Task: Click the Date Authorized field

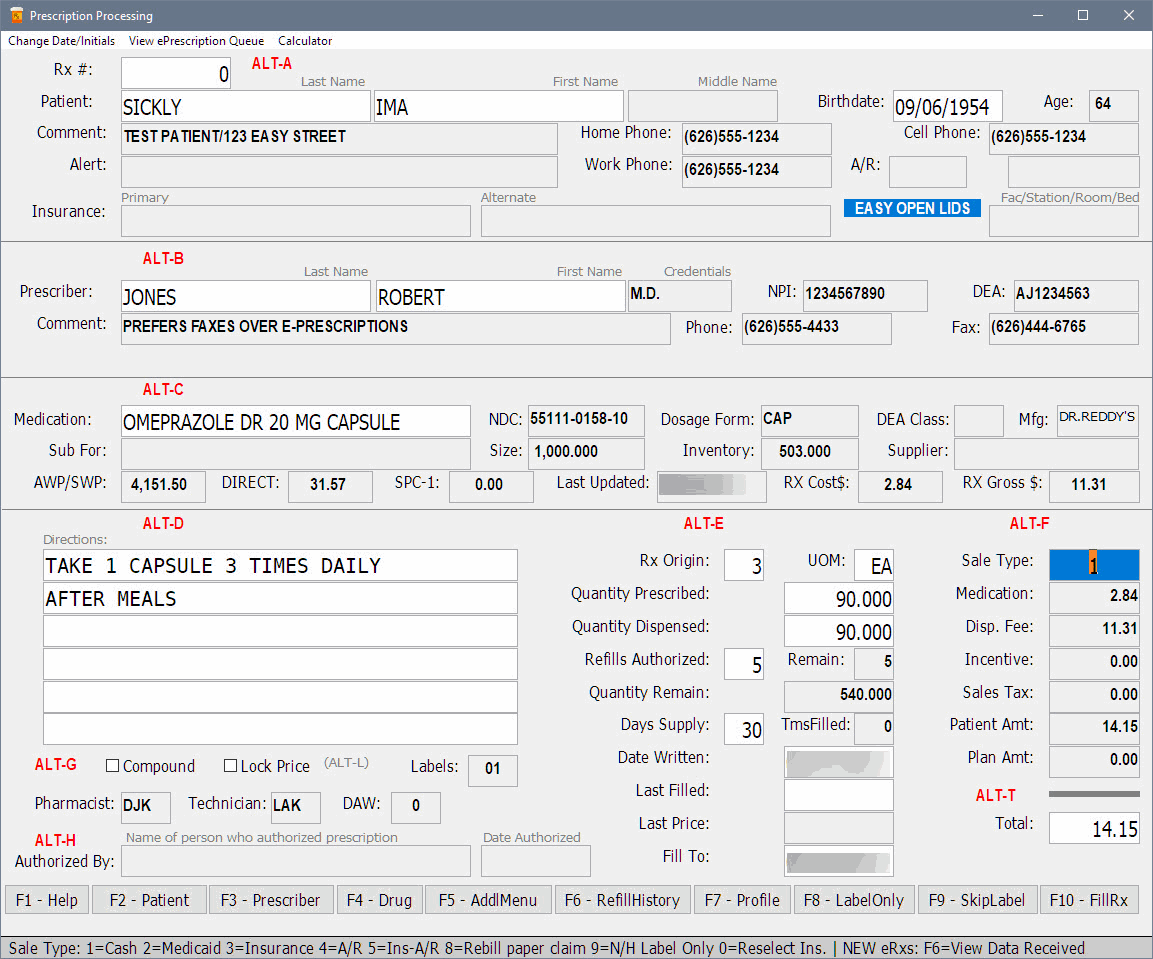Action: coord(535,860)
